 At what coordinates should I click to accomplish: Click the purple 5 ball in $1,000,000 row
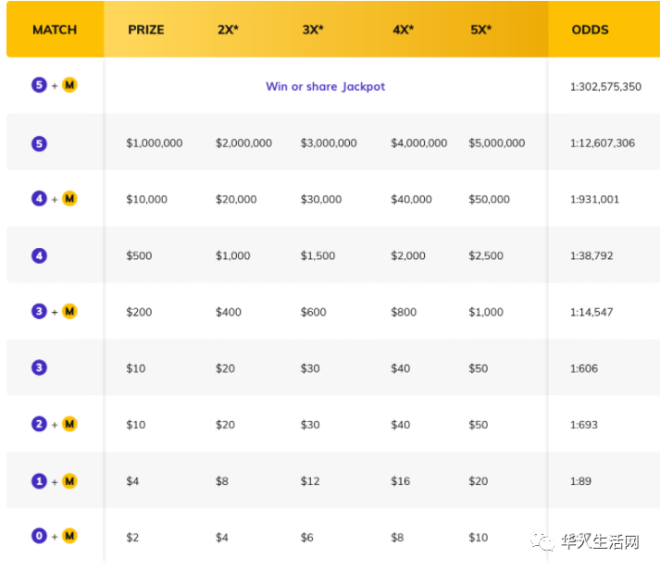[39, 144]
